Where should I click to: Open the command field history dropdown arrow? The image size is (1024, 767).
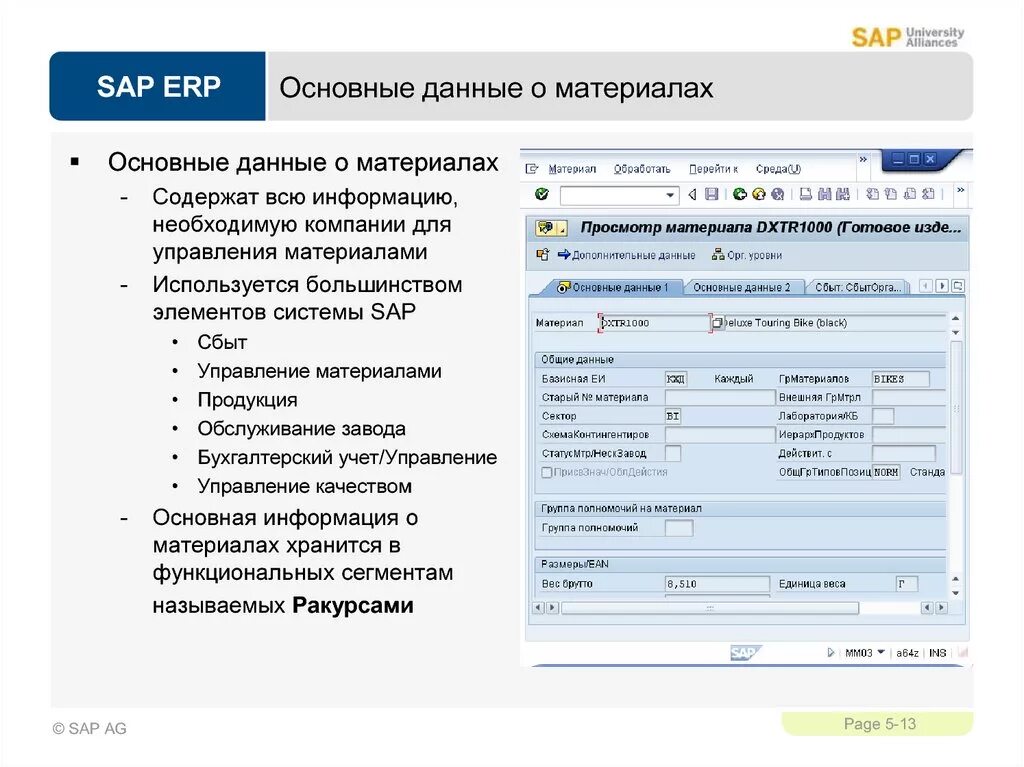click(670, 195)
